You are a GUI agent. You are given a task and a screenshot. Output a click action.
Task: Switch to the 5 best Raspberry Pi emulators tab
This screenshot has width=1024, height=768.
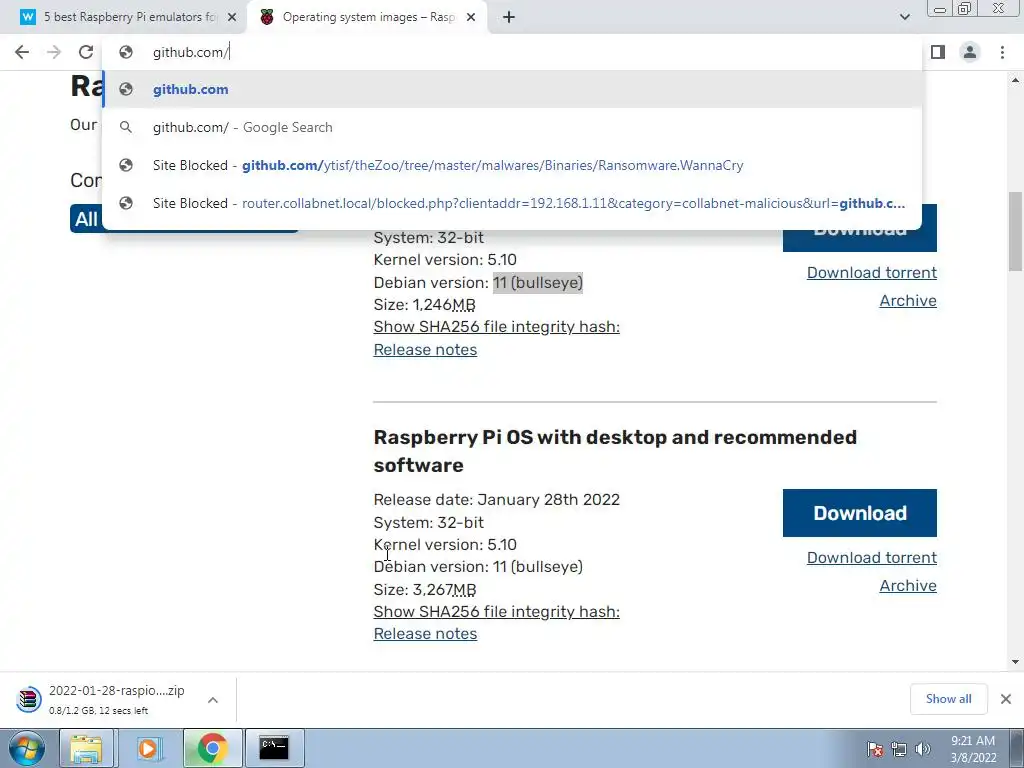pos(129,17)
